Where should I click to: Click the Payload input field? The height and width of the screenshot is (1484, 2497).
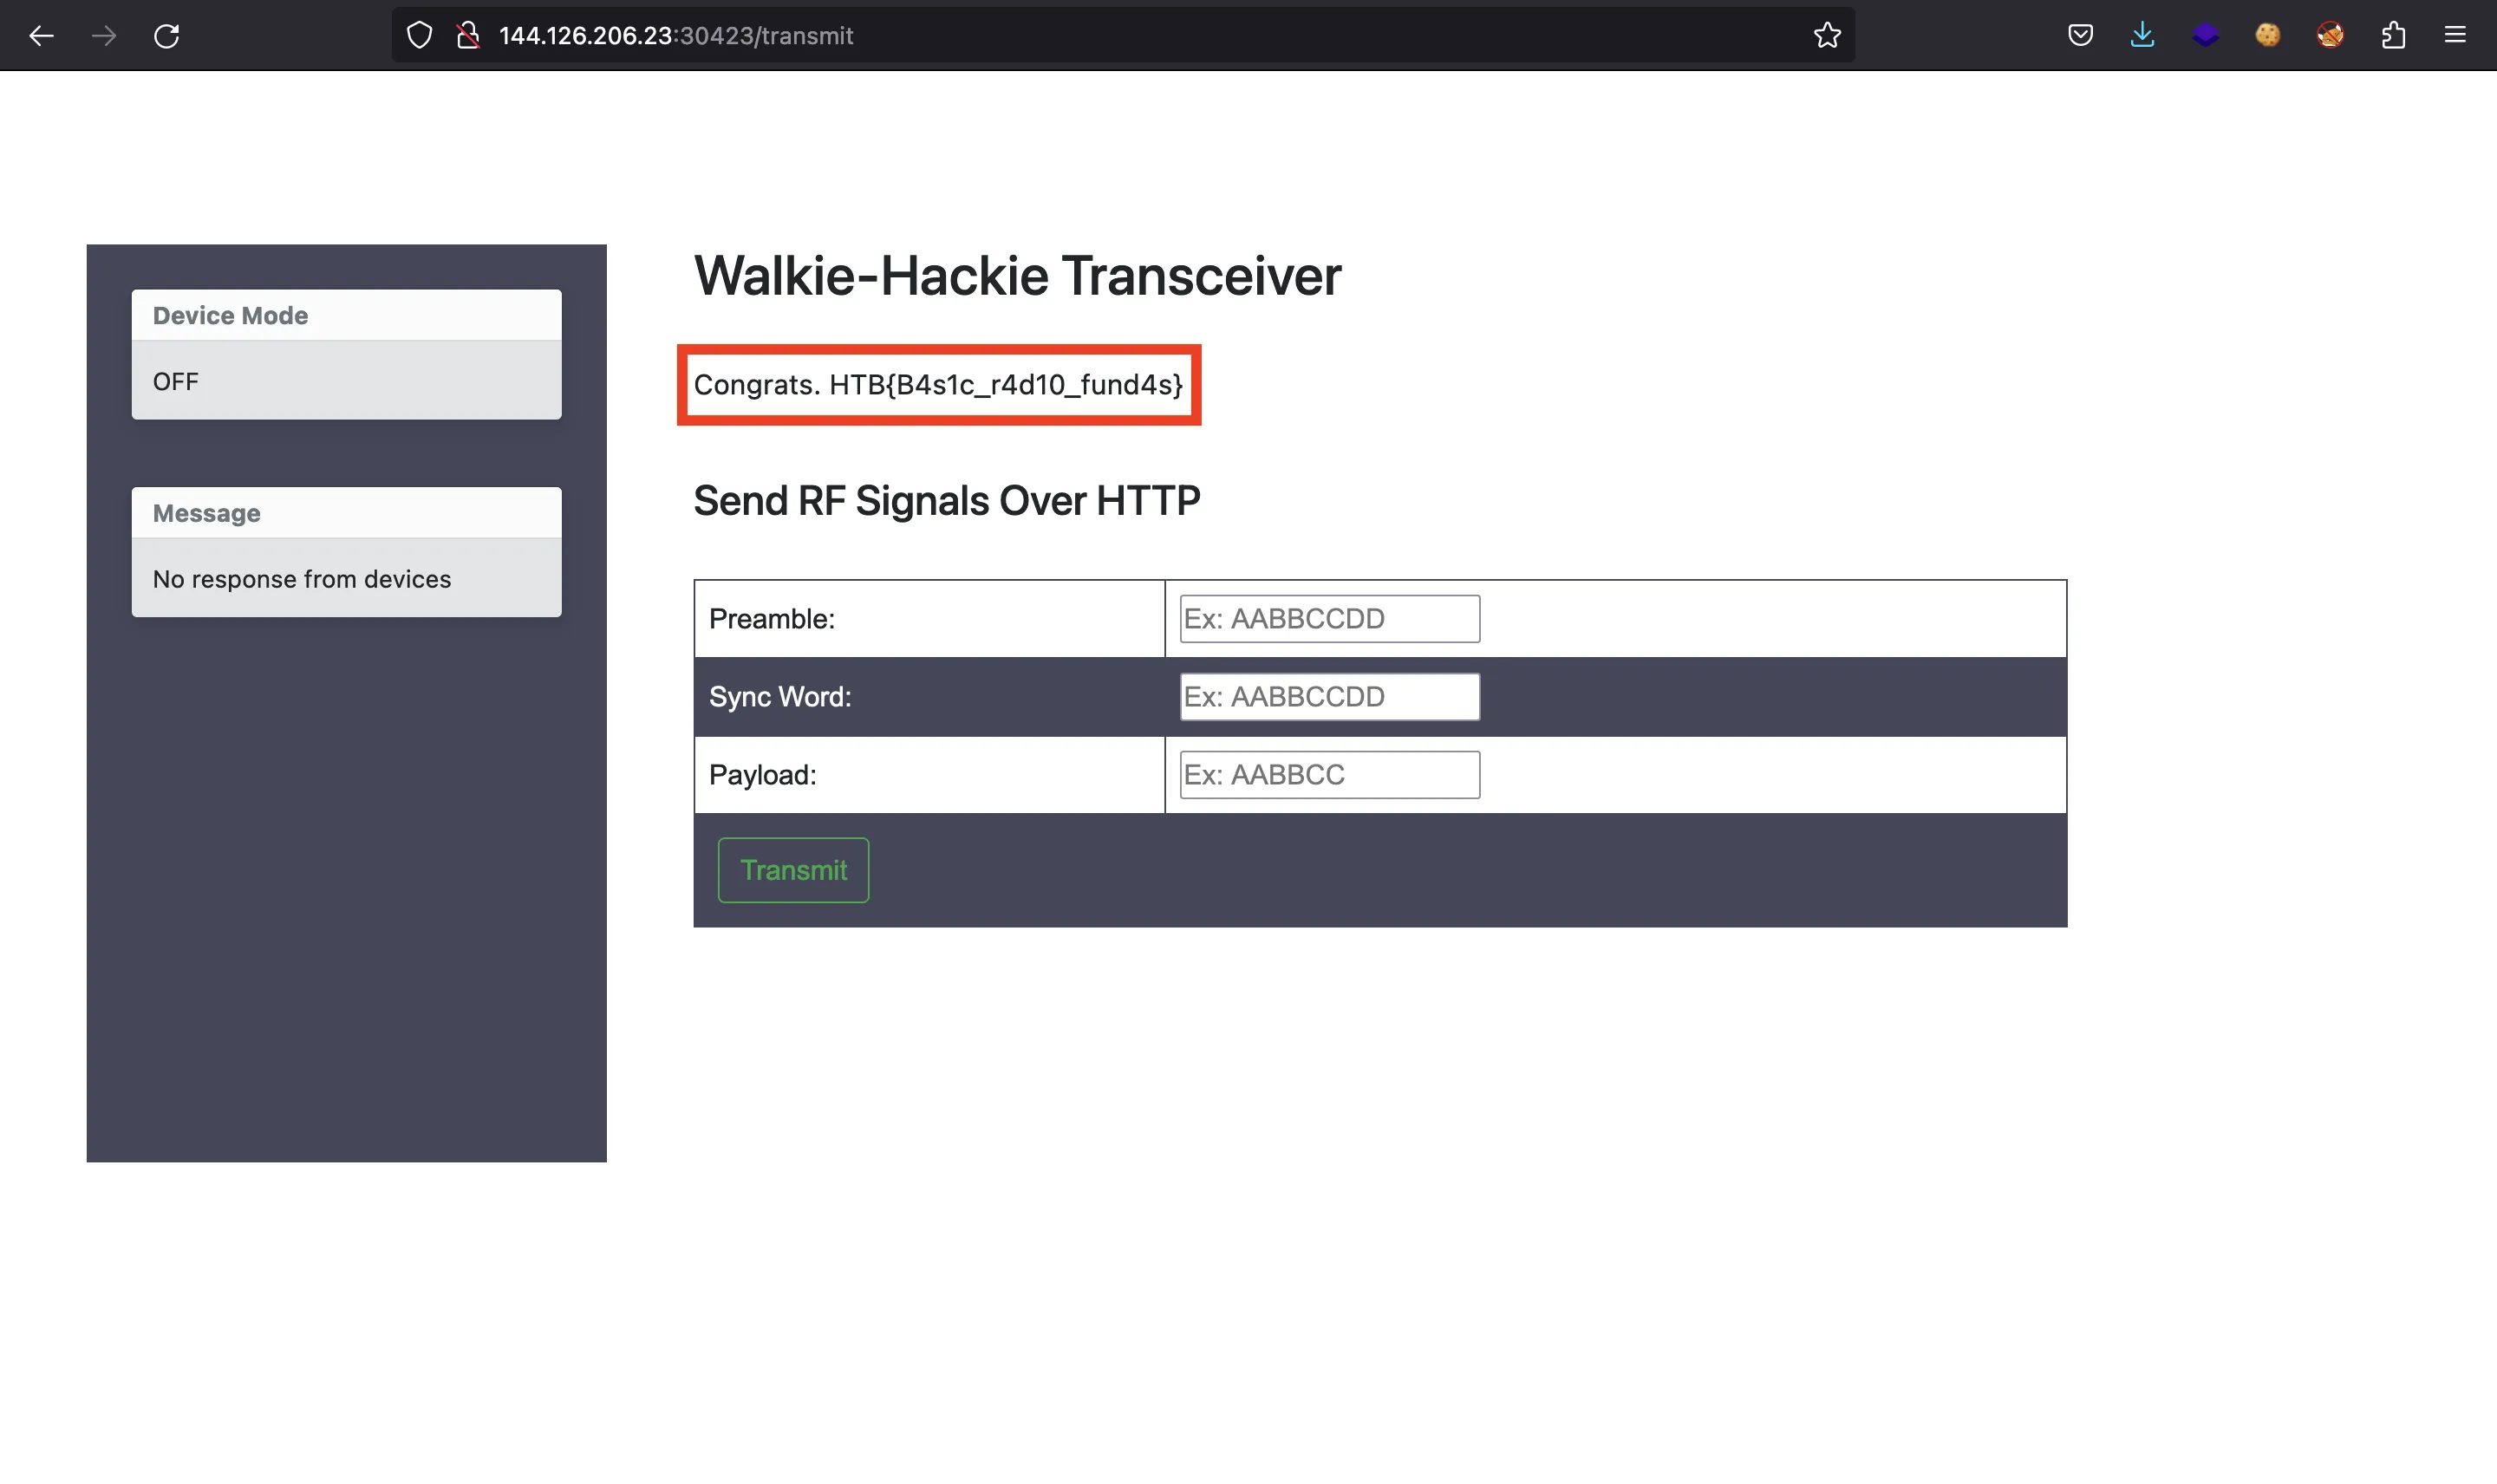click(x=1329, y=775)
